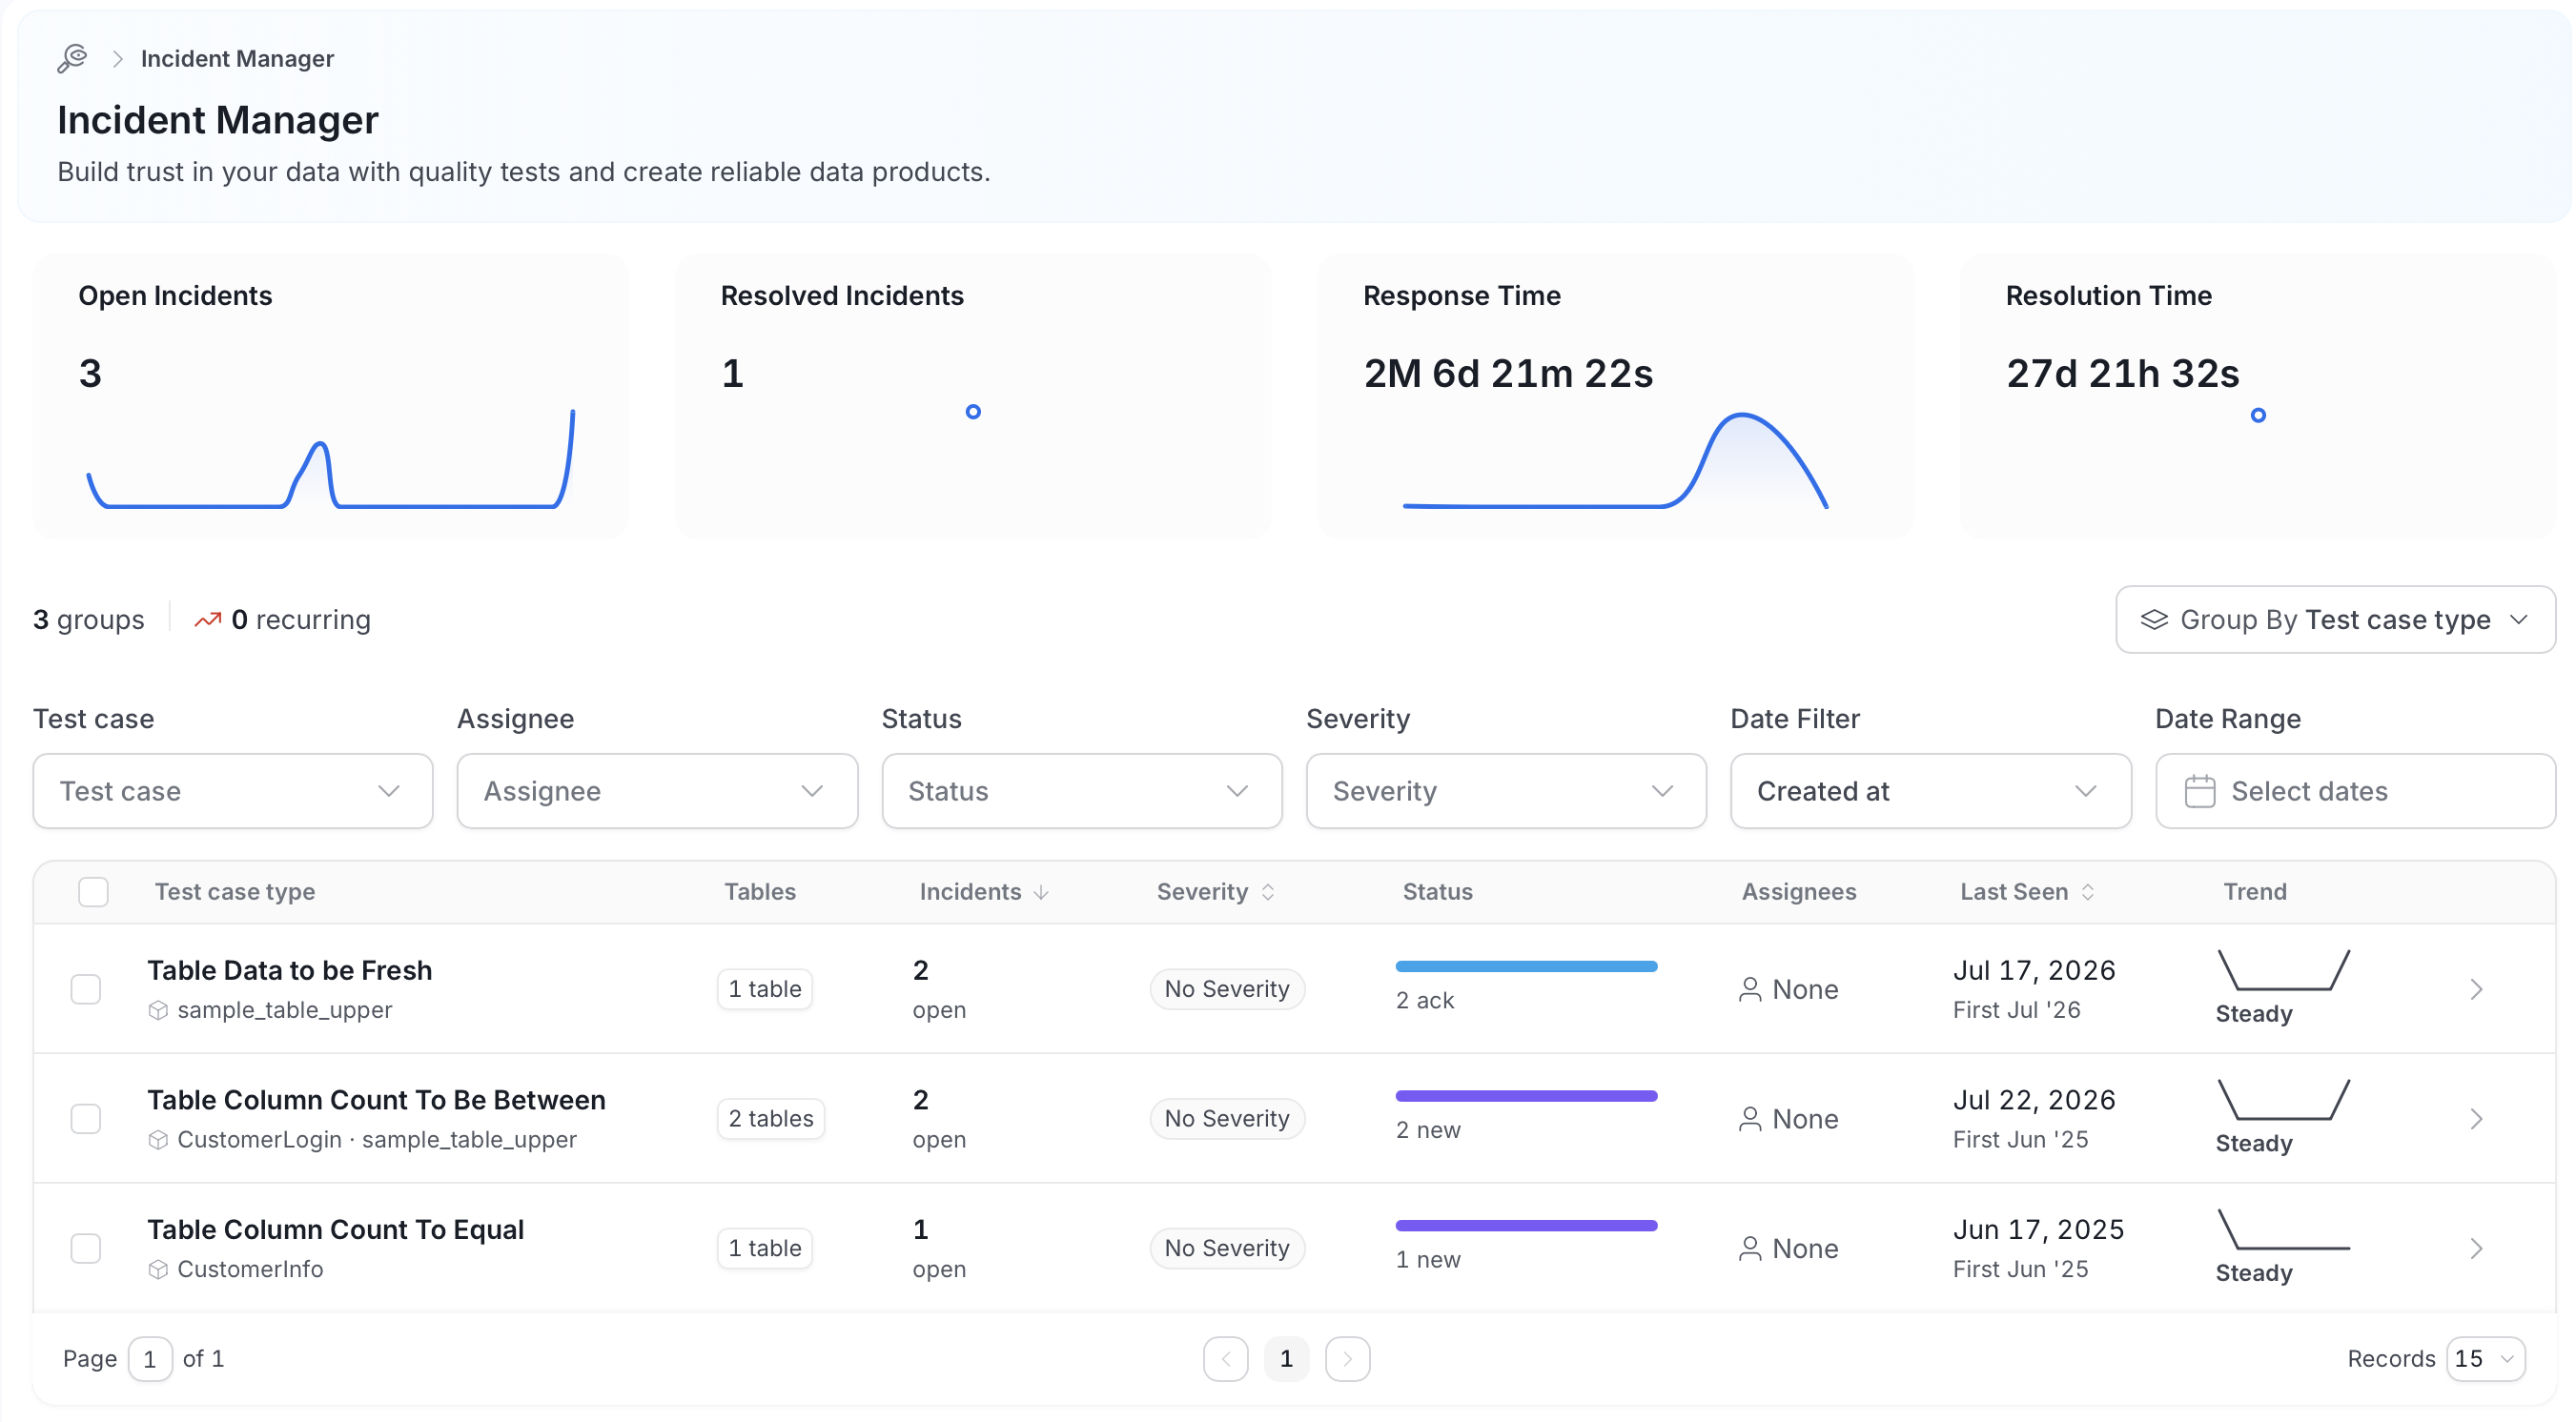The height and width of the screenshot is (1422, 2576).
Task: Click assignee person icon in Table Data to be Fresh row
Action: pos(1750,989)
